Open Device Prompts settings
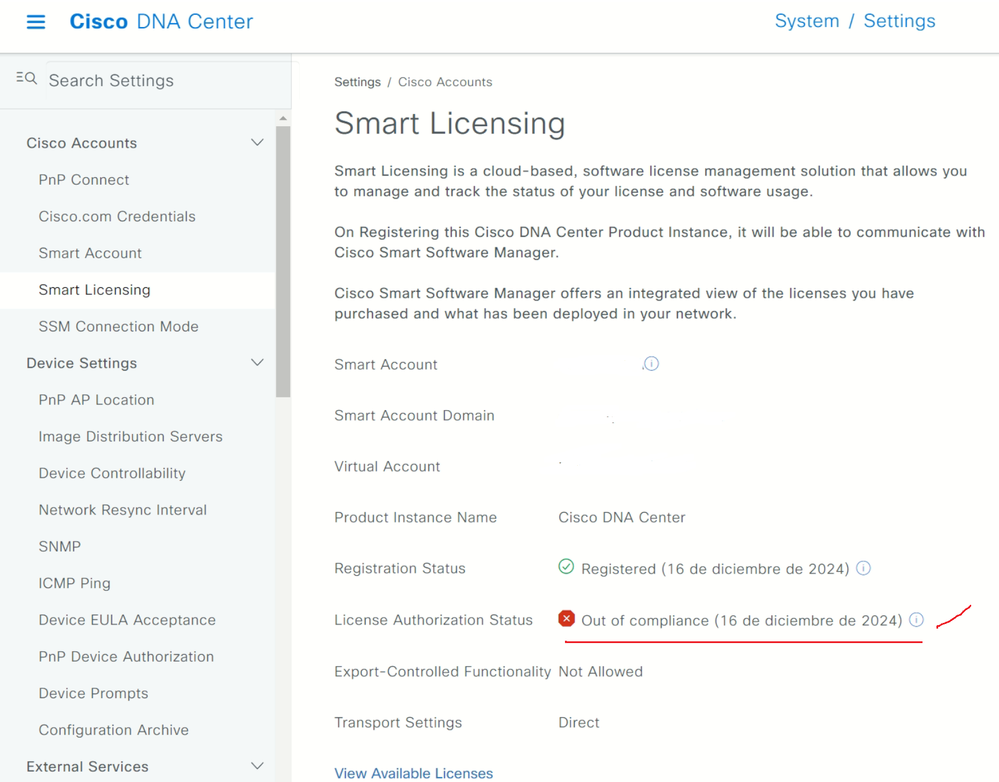The height and width of the screenshot is (782, 999). point(93,693)
